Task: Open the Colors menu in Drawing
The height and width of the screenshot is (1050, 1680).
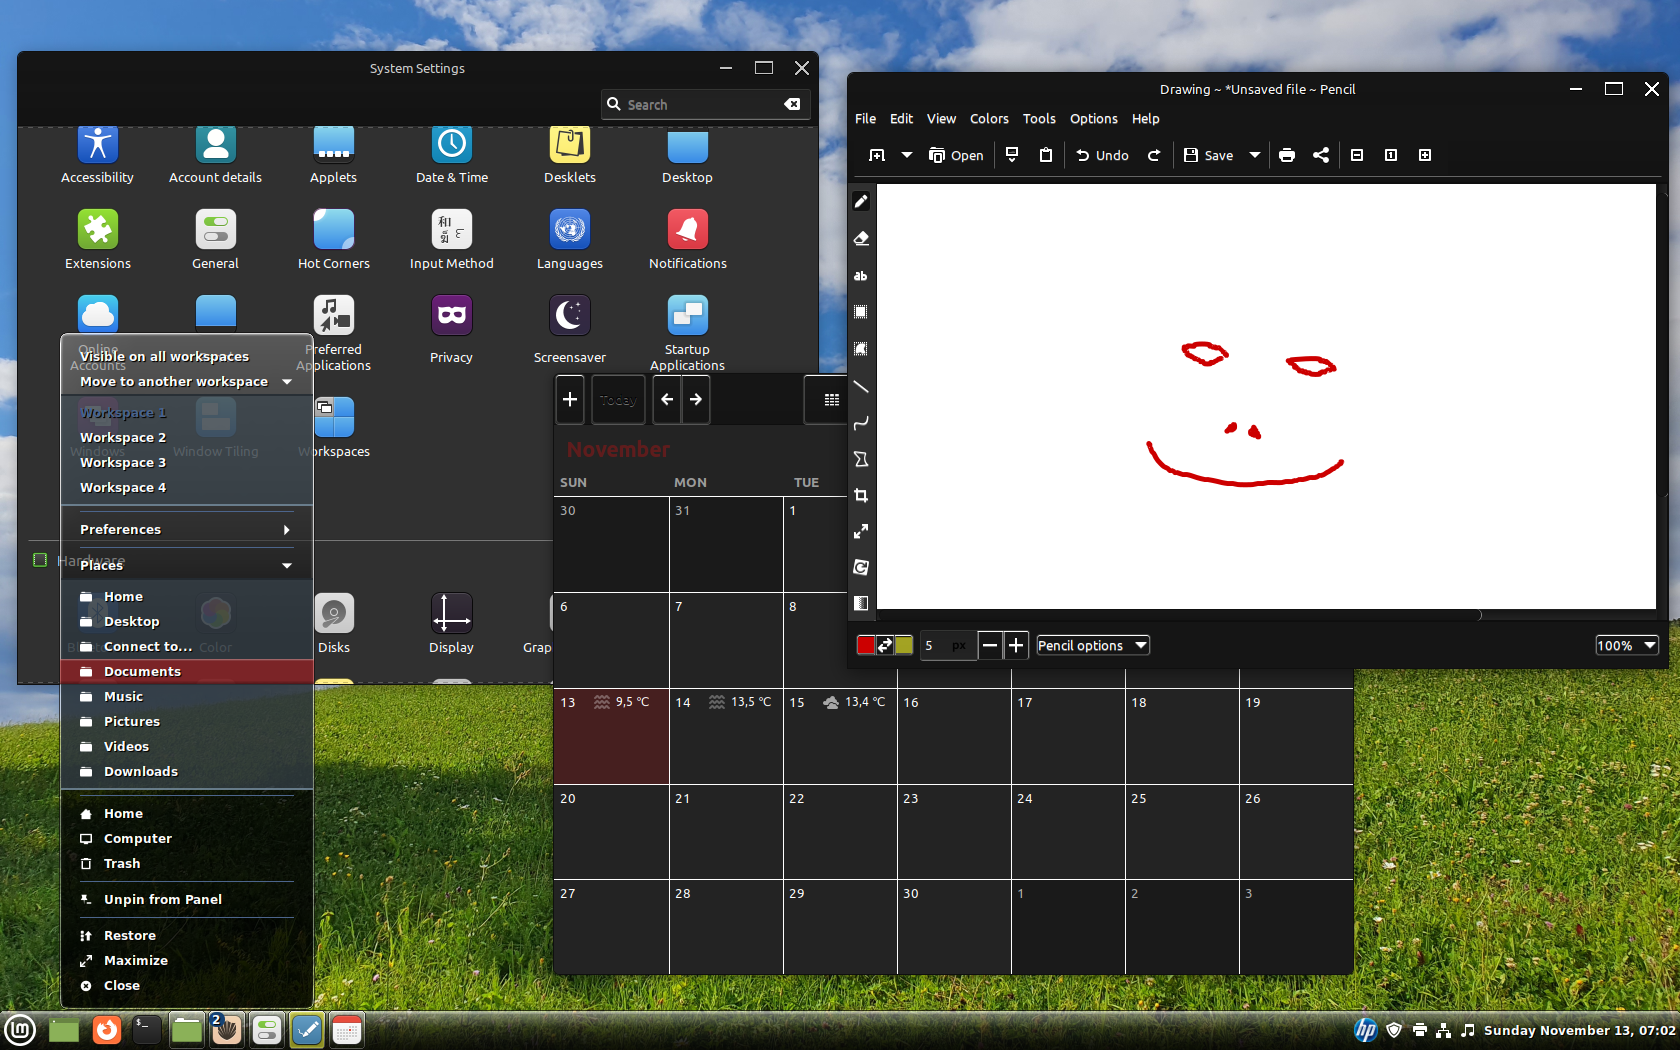Action: pos(989,118)
